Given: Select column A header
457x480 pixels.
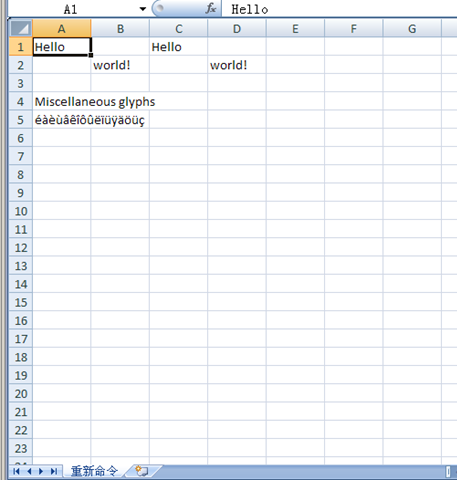Looking at the screenshot, I should pos(62,29).
